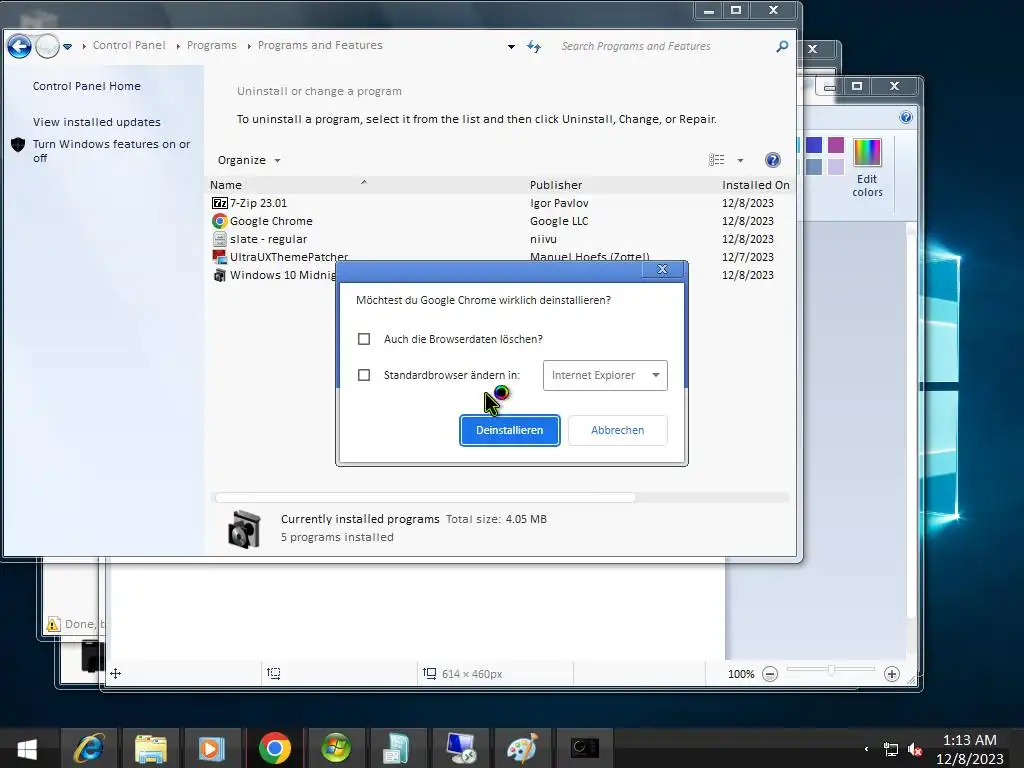The image size is (1024, 768).
Task: Click cursor position icon in Paint status bar
Action: [x=116, y=674]
